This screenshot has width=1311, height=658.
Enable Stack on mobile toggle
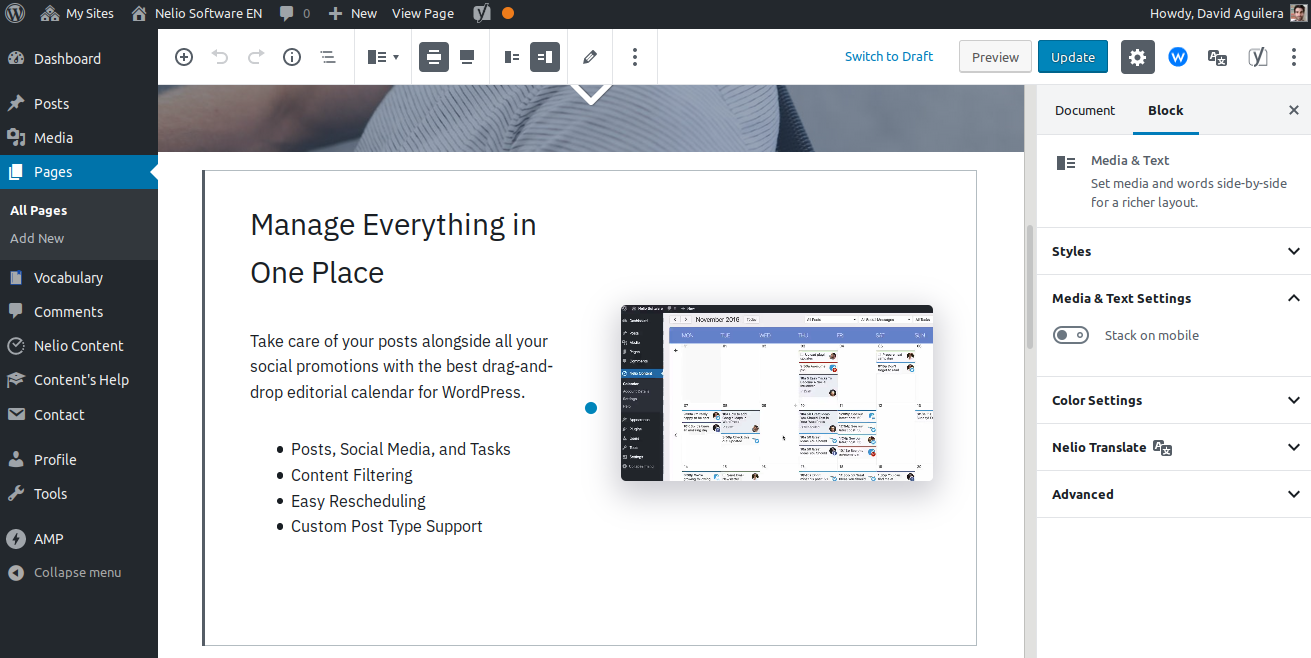[x=1071, y=335]
